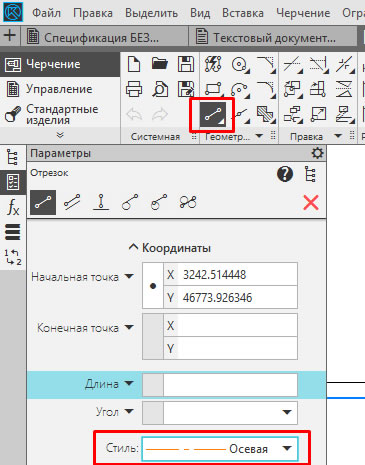The image size is (365, 465).
Task: Expand the Правка toolbar arrow
Action: pos(338,136)
